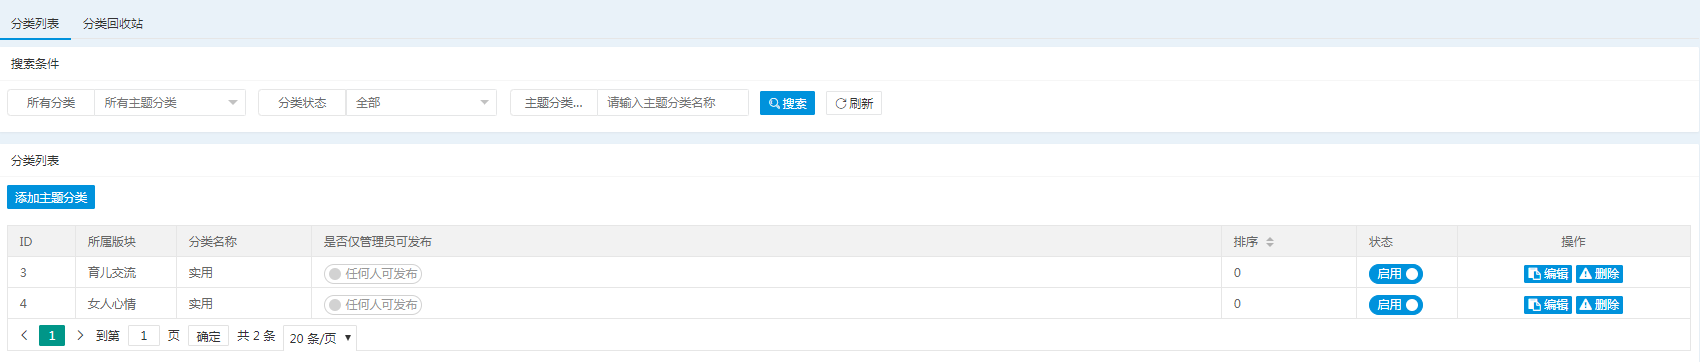Click 删除 for the 育儿交流 row
The height and width of the screenshot is (362, 1700).
coord(1599,273)
